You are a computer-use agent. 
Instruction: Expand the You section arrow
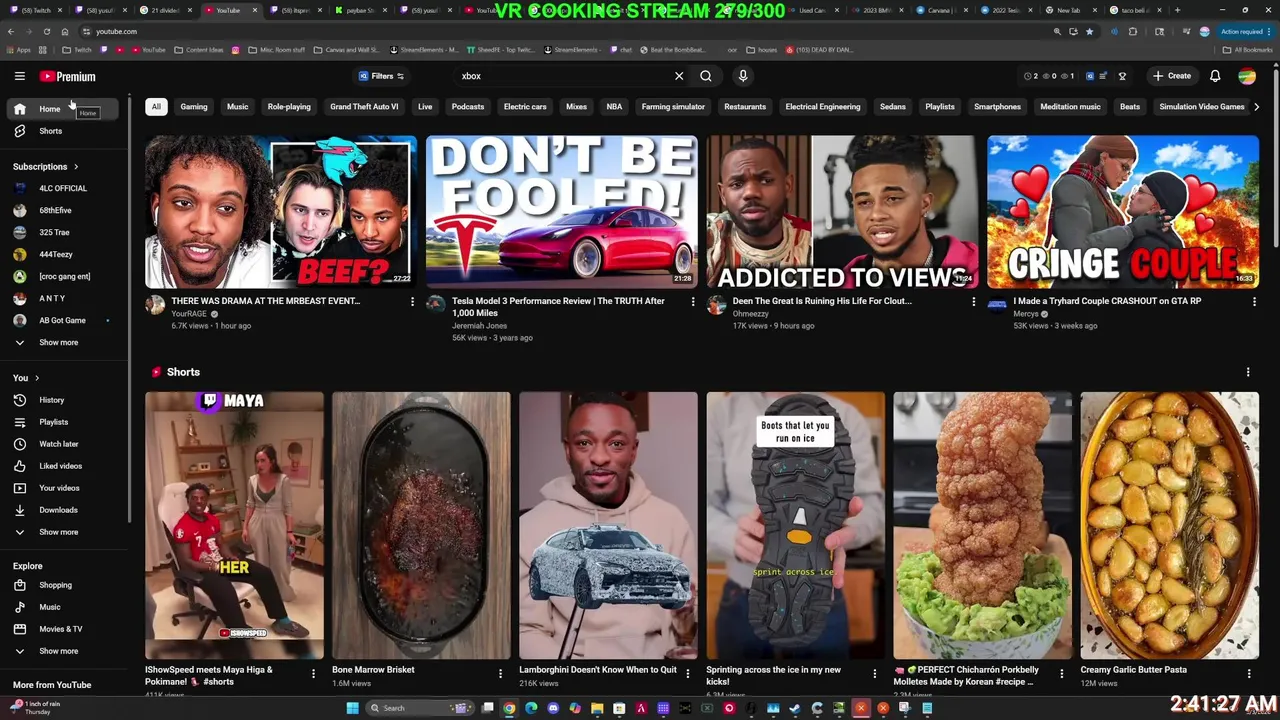(x=37, y=378)
